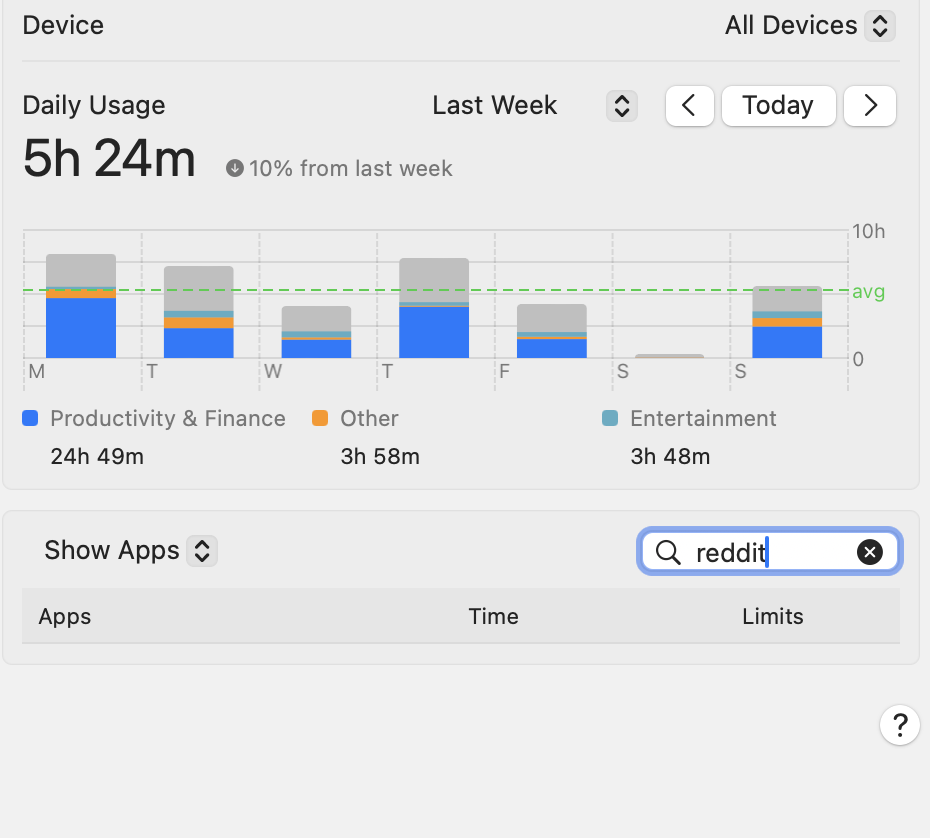Expand the Last Week period selector
This screenshot has width=930, height=838.
pos(621,105)
